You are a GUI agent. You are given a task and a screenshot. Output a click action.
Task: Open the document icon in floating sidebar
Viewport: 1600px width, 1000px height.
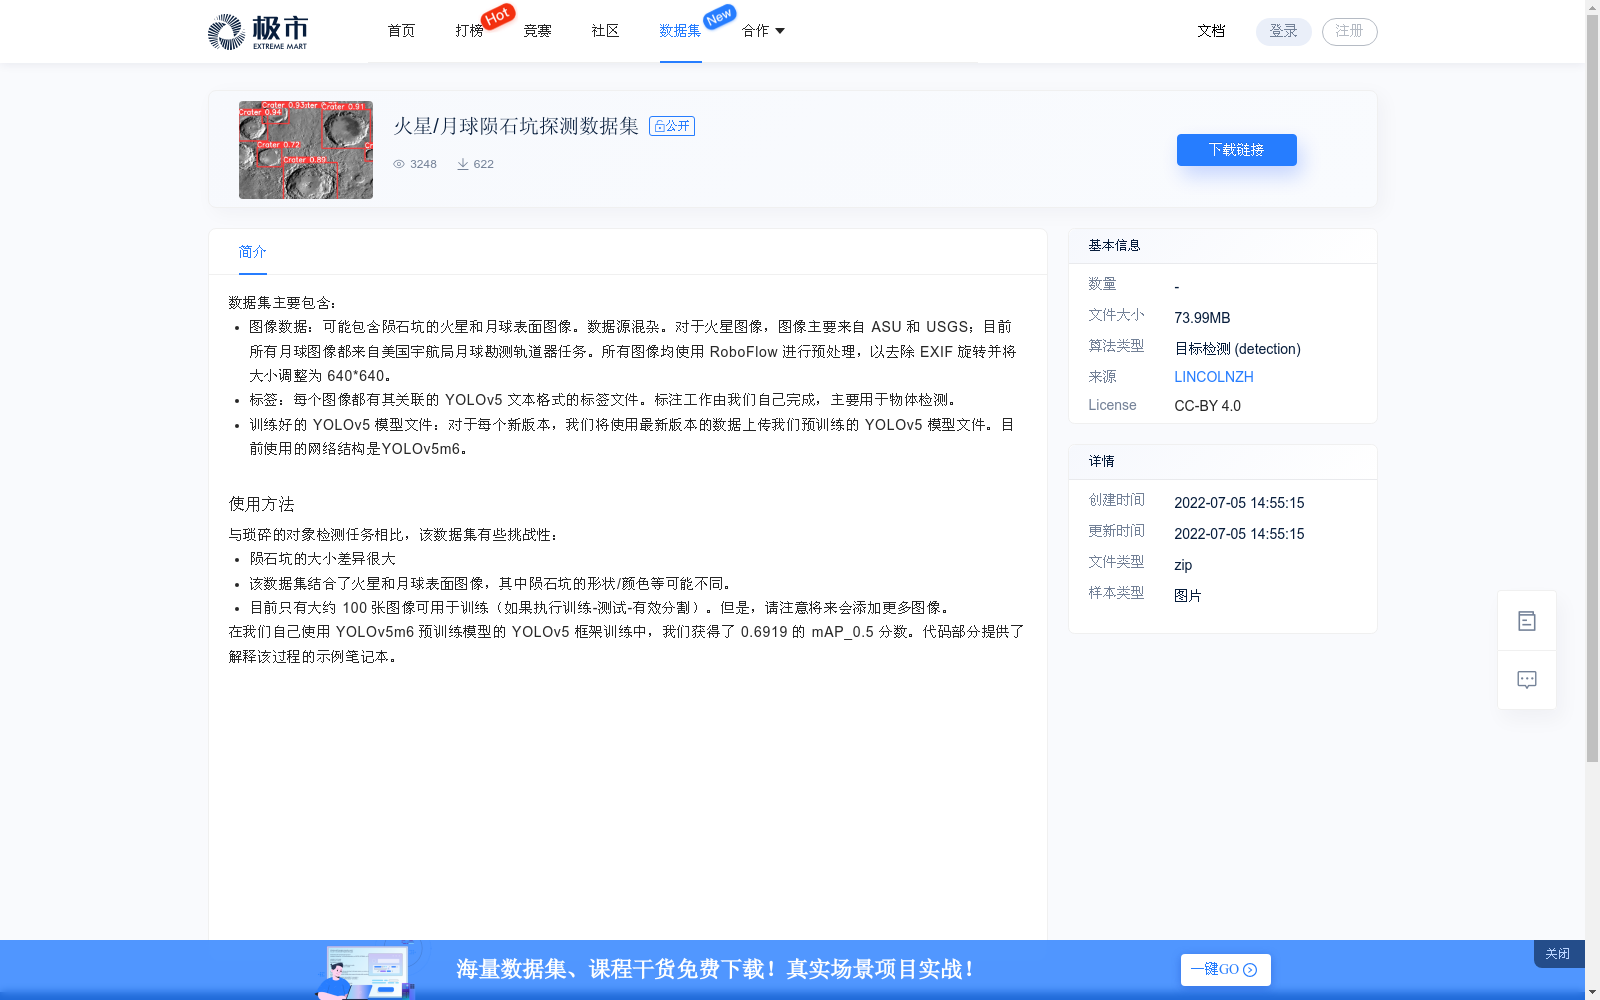[x=1527, y=621]
